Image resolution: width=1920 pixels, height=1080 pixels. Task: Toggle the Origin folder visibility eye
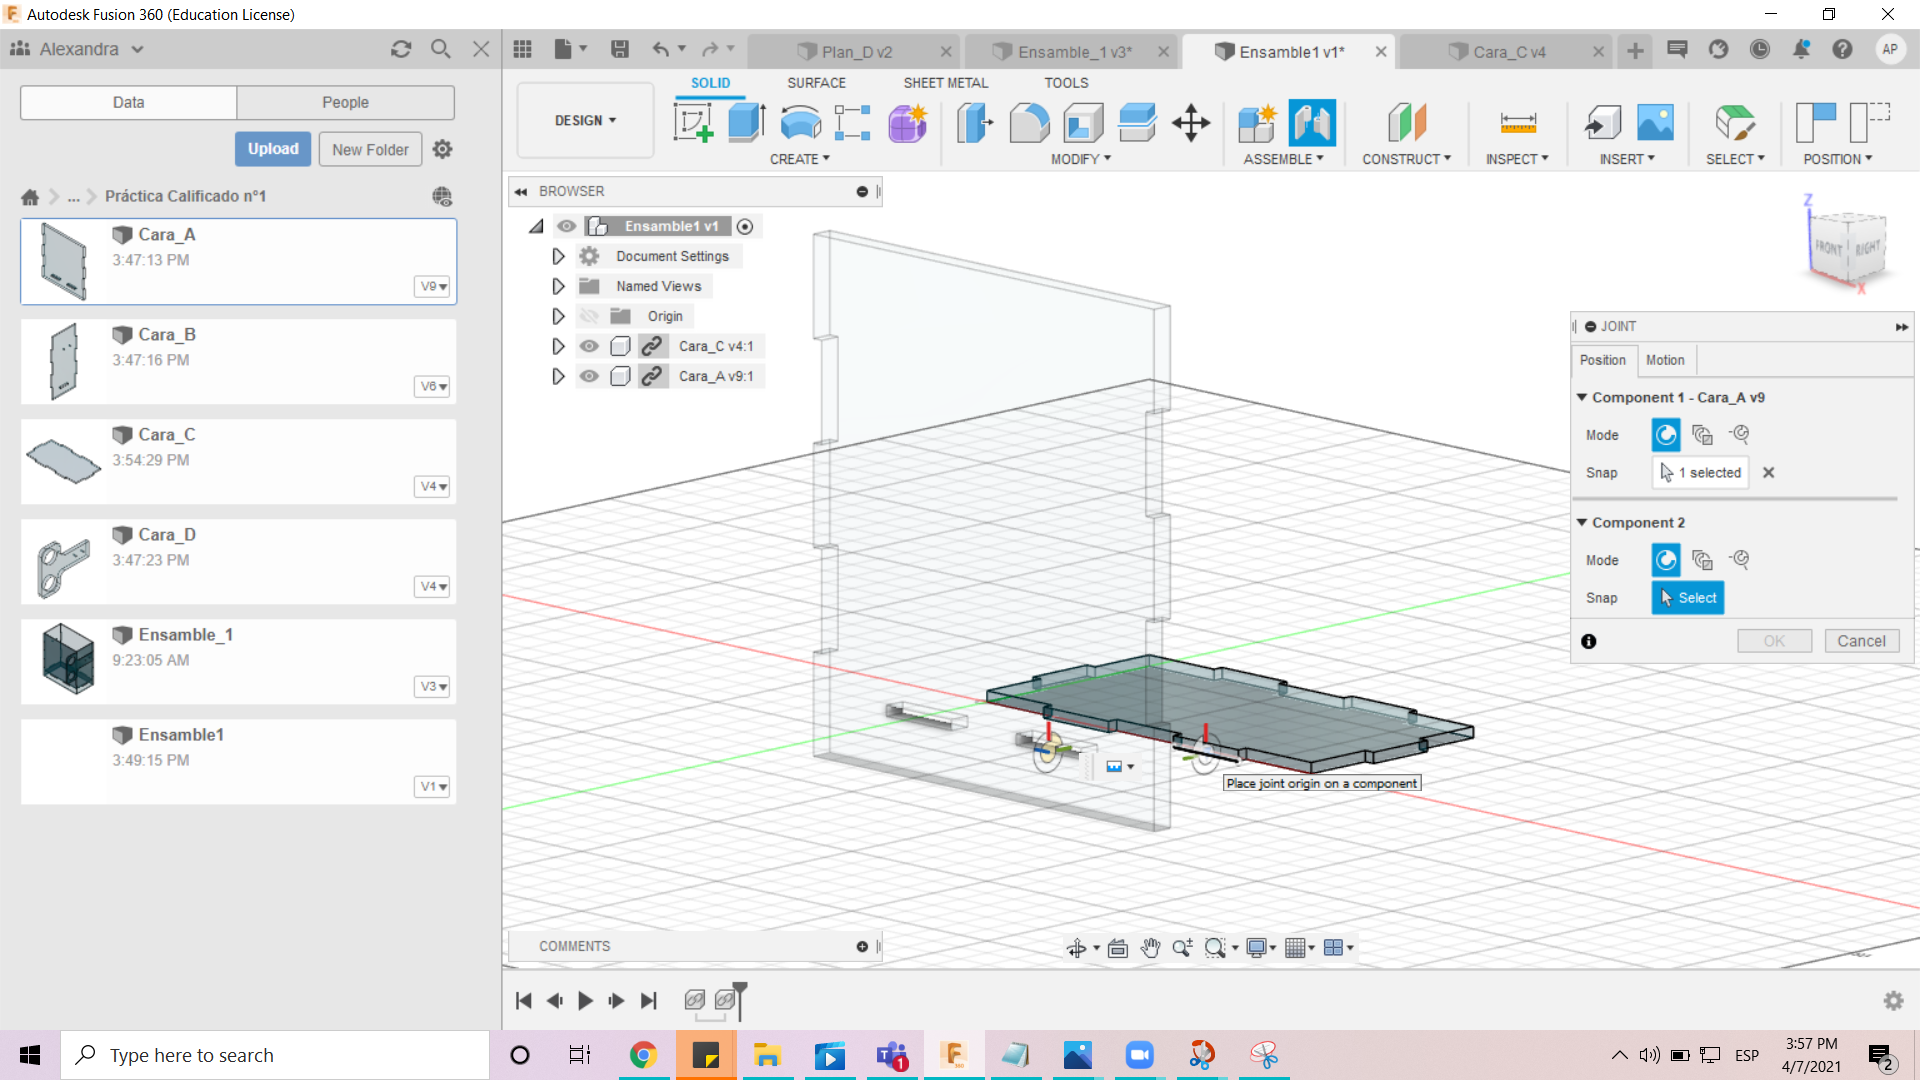[589, 316]
